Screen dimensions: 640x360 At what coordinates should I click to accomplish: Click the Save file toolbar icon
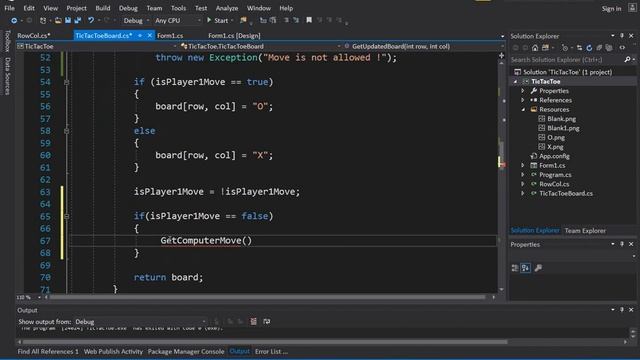tap(68, 20)
